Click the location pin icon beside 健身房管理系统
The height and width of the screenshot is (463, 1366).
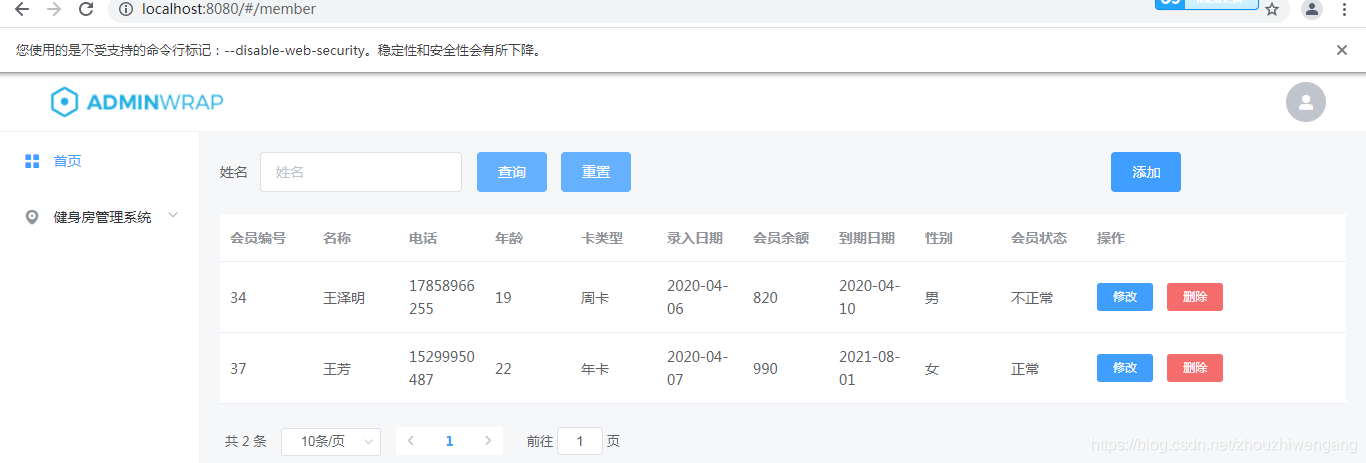pyautogui.click(x=32, y=217)
